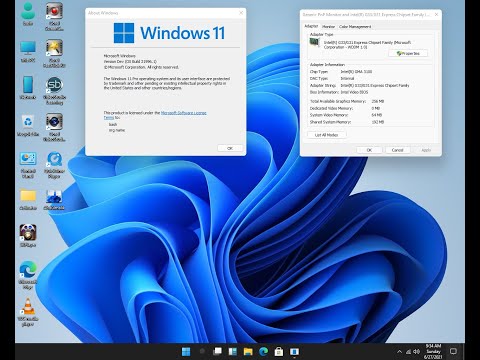Switch to the Color Management tab
480x360 pixels.
point(355,26)
